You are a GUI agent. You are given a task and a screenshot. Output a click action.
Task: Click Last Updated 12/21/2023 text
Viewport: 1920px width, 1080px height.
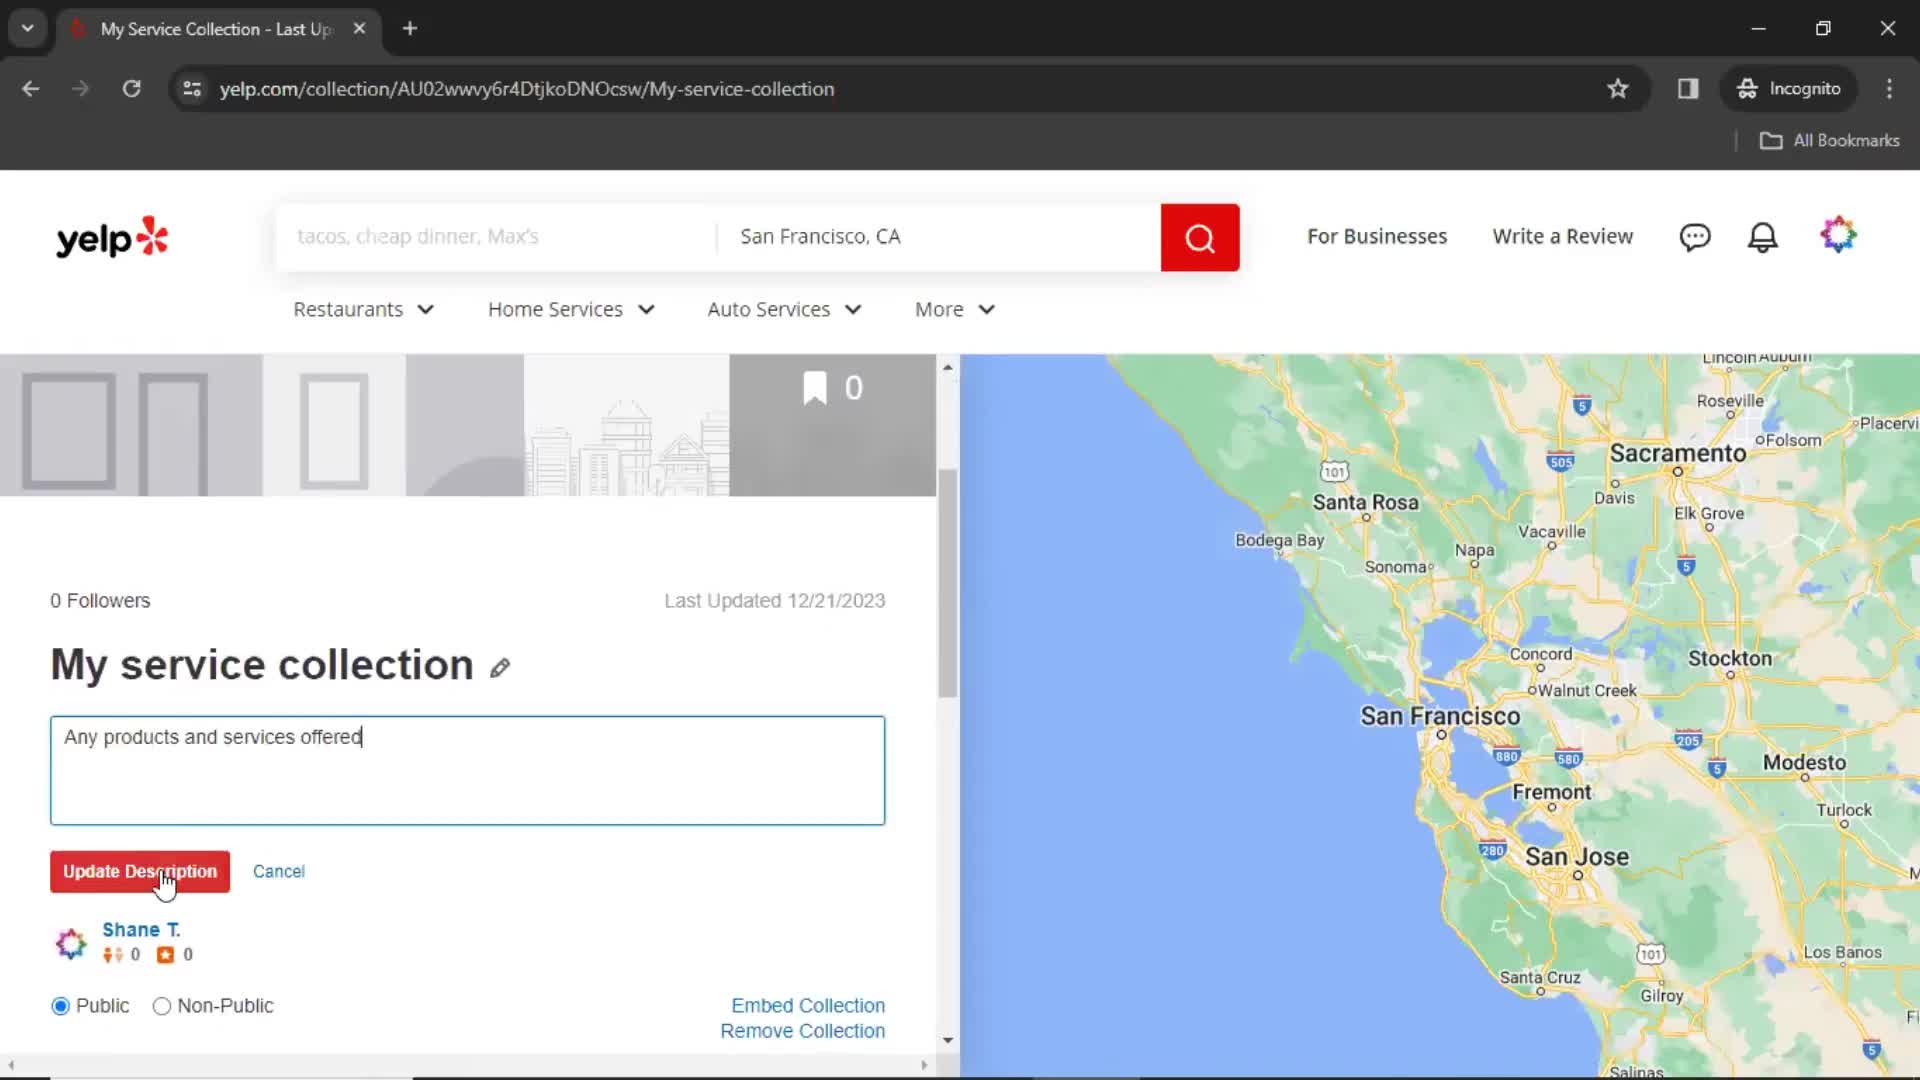click(x=774, y=601)
